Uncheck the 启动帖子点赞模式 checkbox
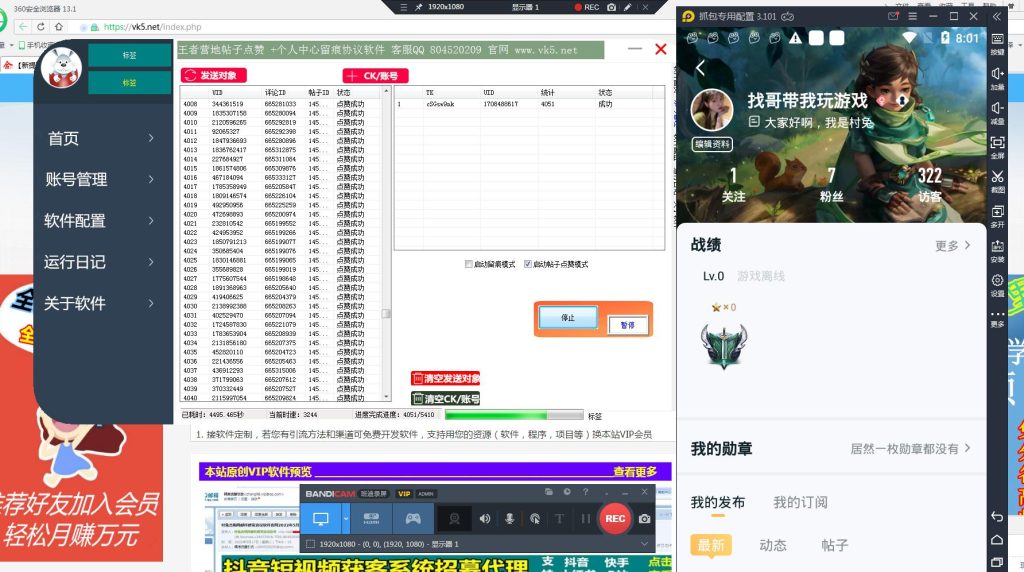This screenshot has height=572, width=1024. [529, 265]
